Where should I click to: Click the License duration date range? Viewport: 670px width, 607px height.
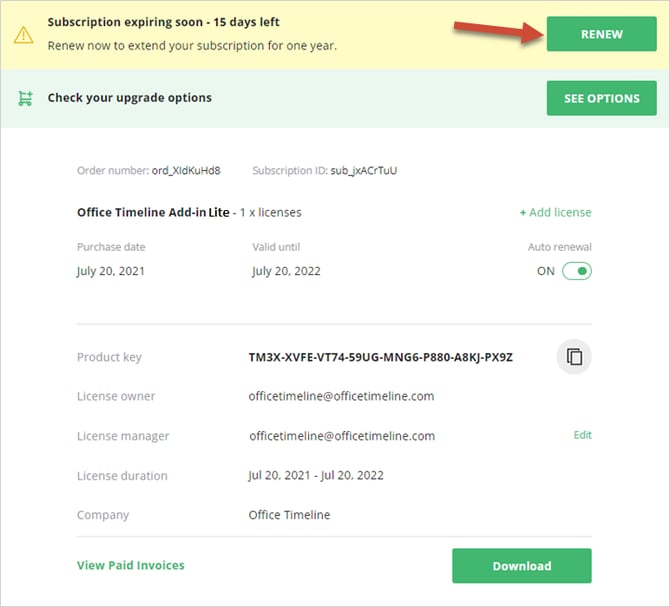pyautogui.click(x=316, y=476)
